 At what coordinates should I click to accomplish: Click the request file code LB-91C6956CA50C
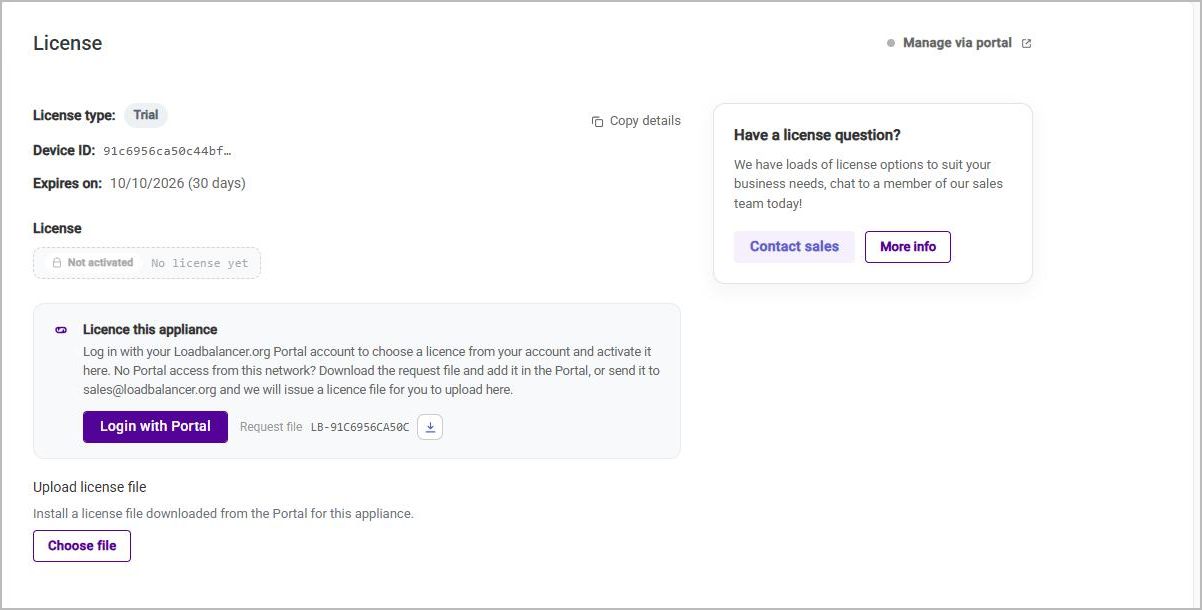pos(360,427)
